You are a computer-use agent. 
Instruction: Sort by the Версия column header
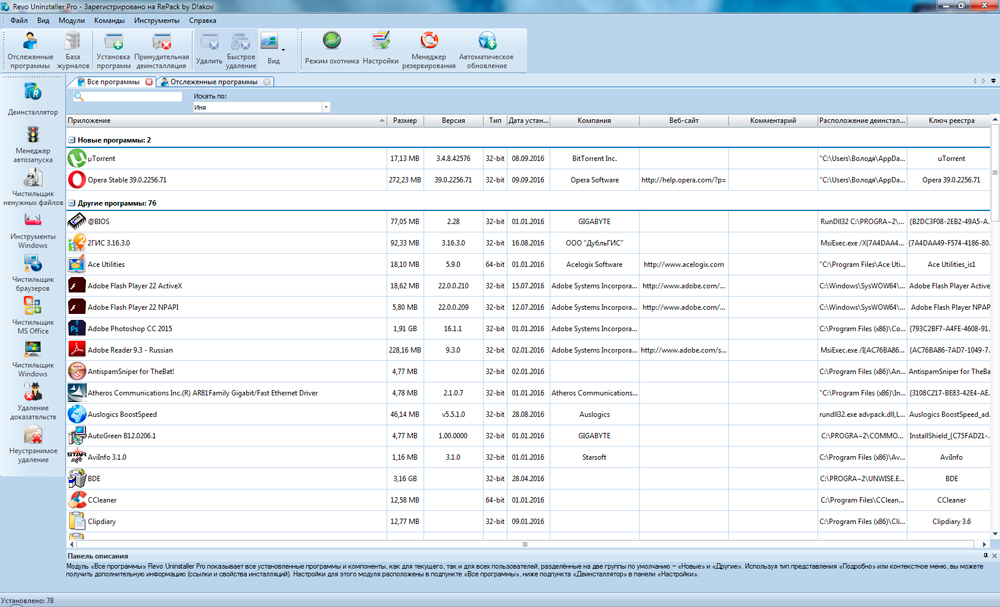click(x=453, y=121)
